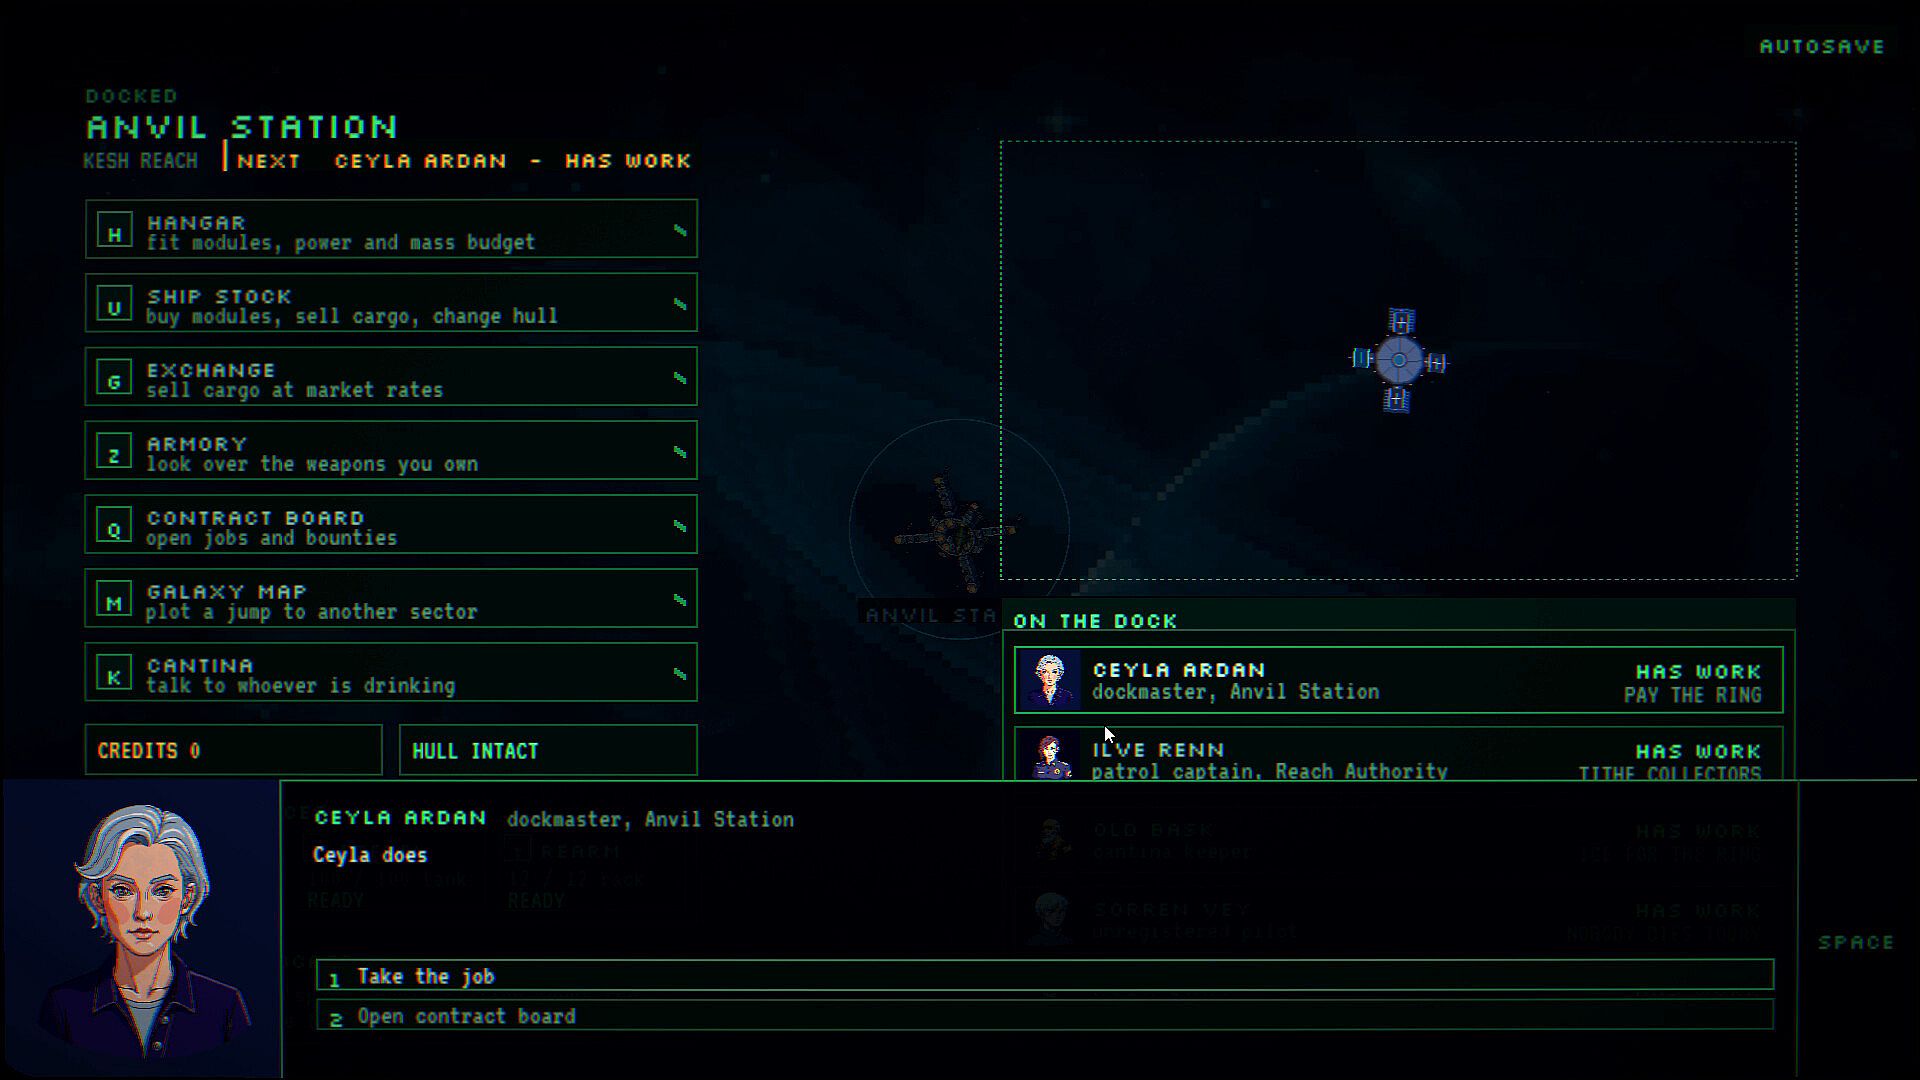Click the large Ceyla Ardan dialogue portrait
This screenshot has width=1920, height=1080.
[x=141, y=930]
